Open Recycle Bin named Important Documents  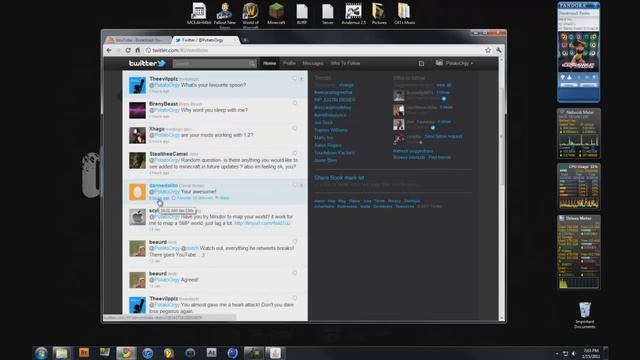click(584, 315)
